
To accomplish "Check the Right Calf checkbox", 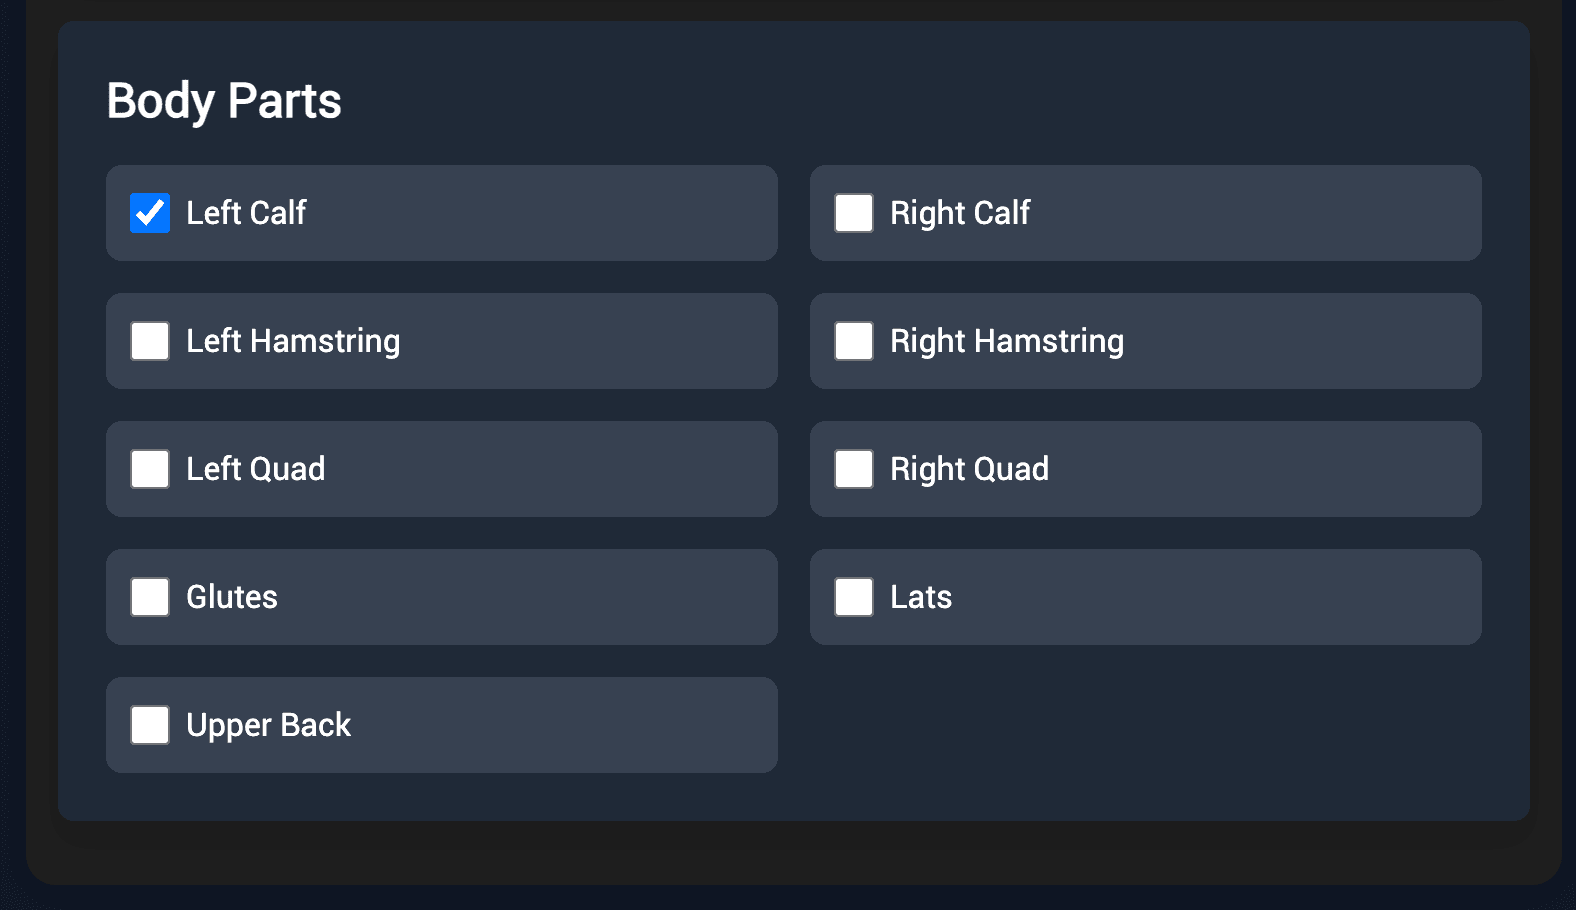I will (853, 213).
